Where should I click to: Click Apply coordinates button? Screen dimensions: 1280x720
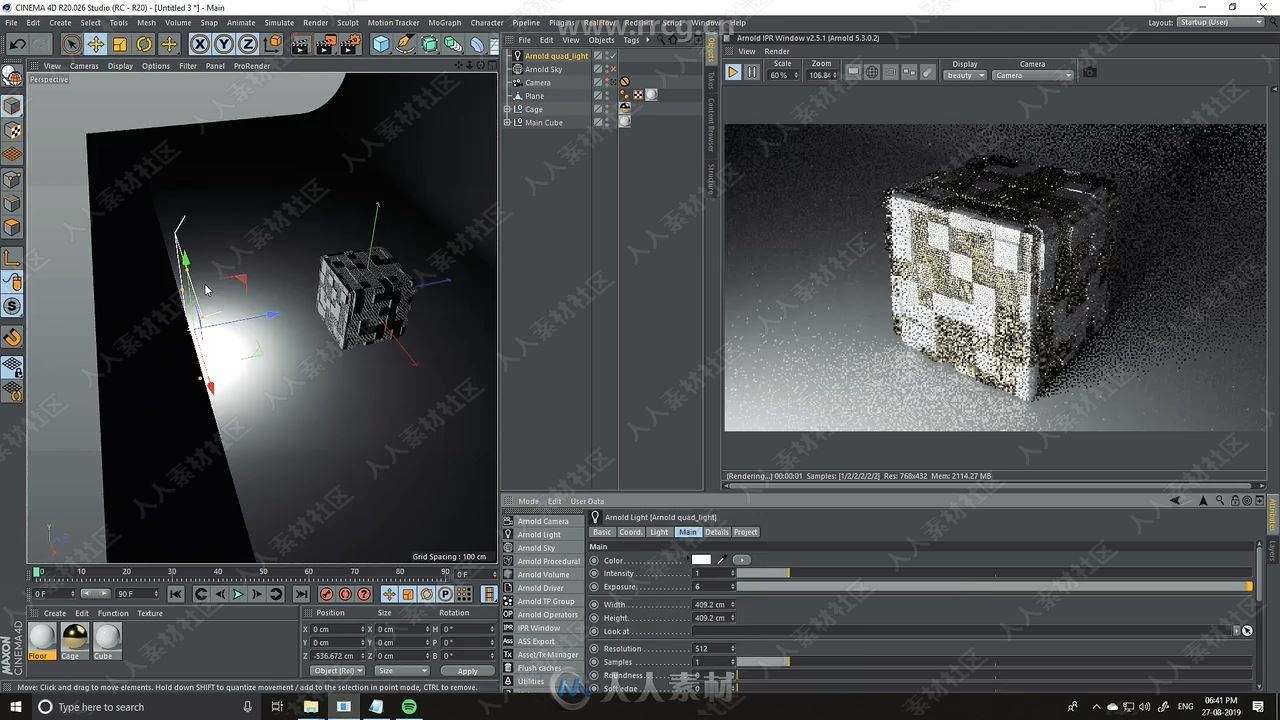coord(467,671)
